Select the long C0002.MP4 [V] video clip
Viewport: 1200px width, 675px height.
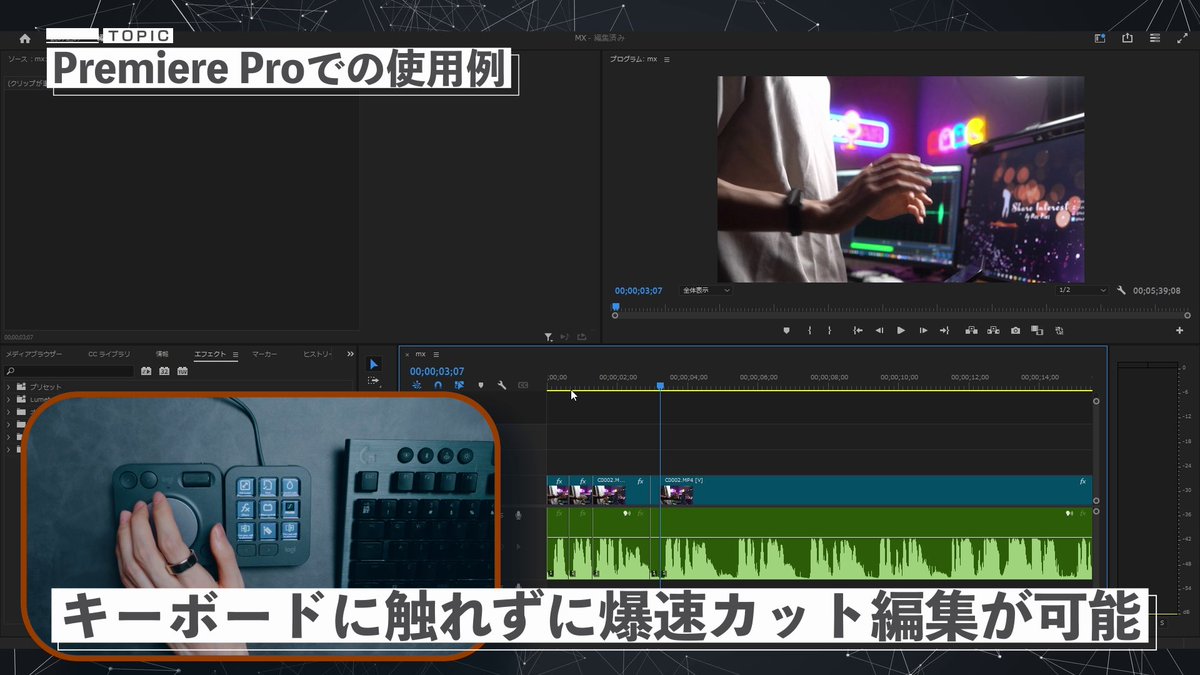coord(876,489)
